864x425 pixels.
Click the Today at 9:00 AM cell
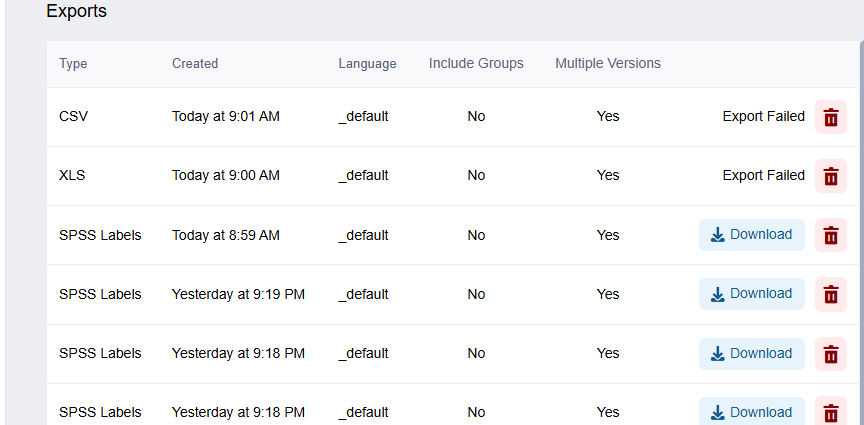pyautogui.click(x=225, y=175)
